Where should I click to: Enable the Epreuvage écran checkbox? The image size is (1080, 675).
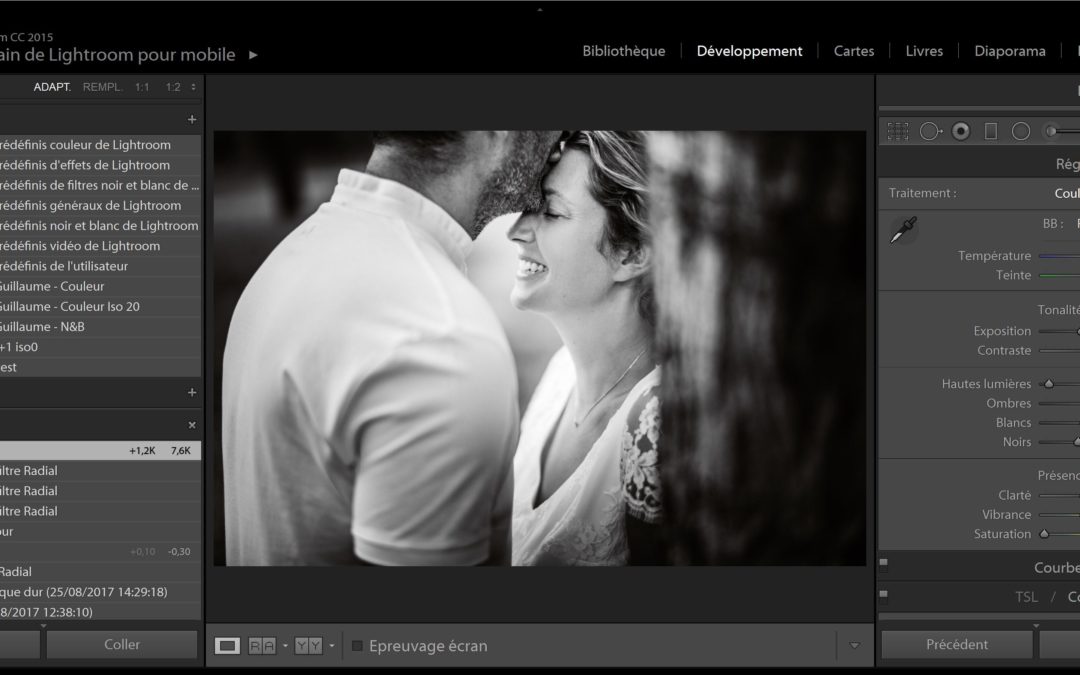(x=357, y=646)
